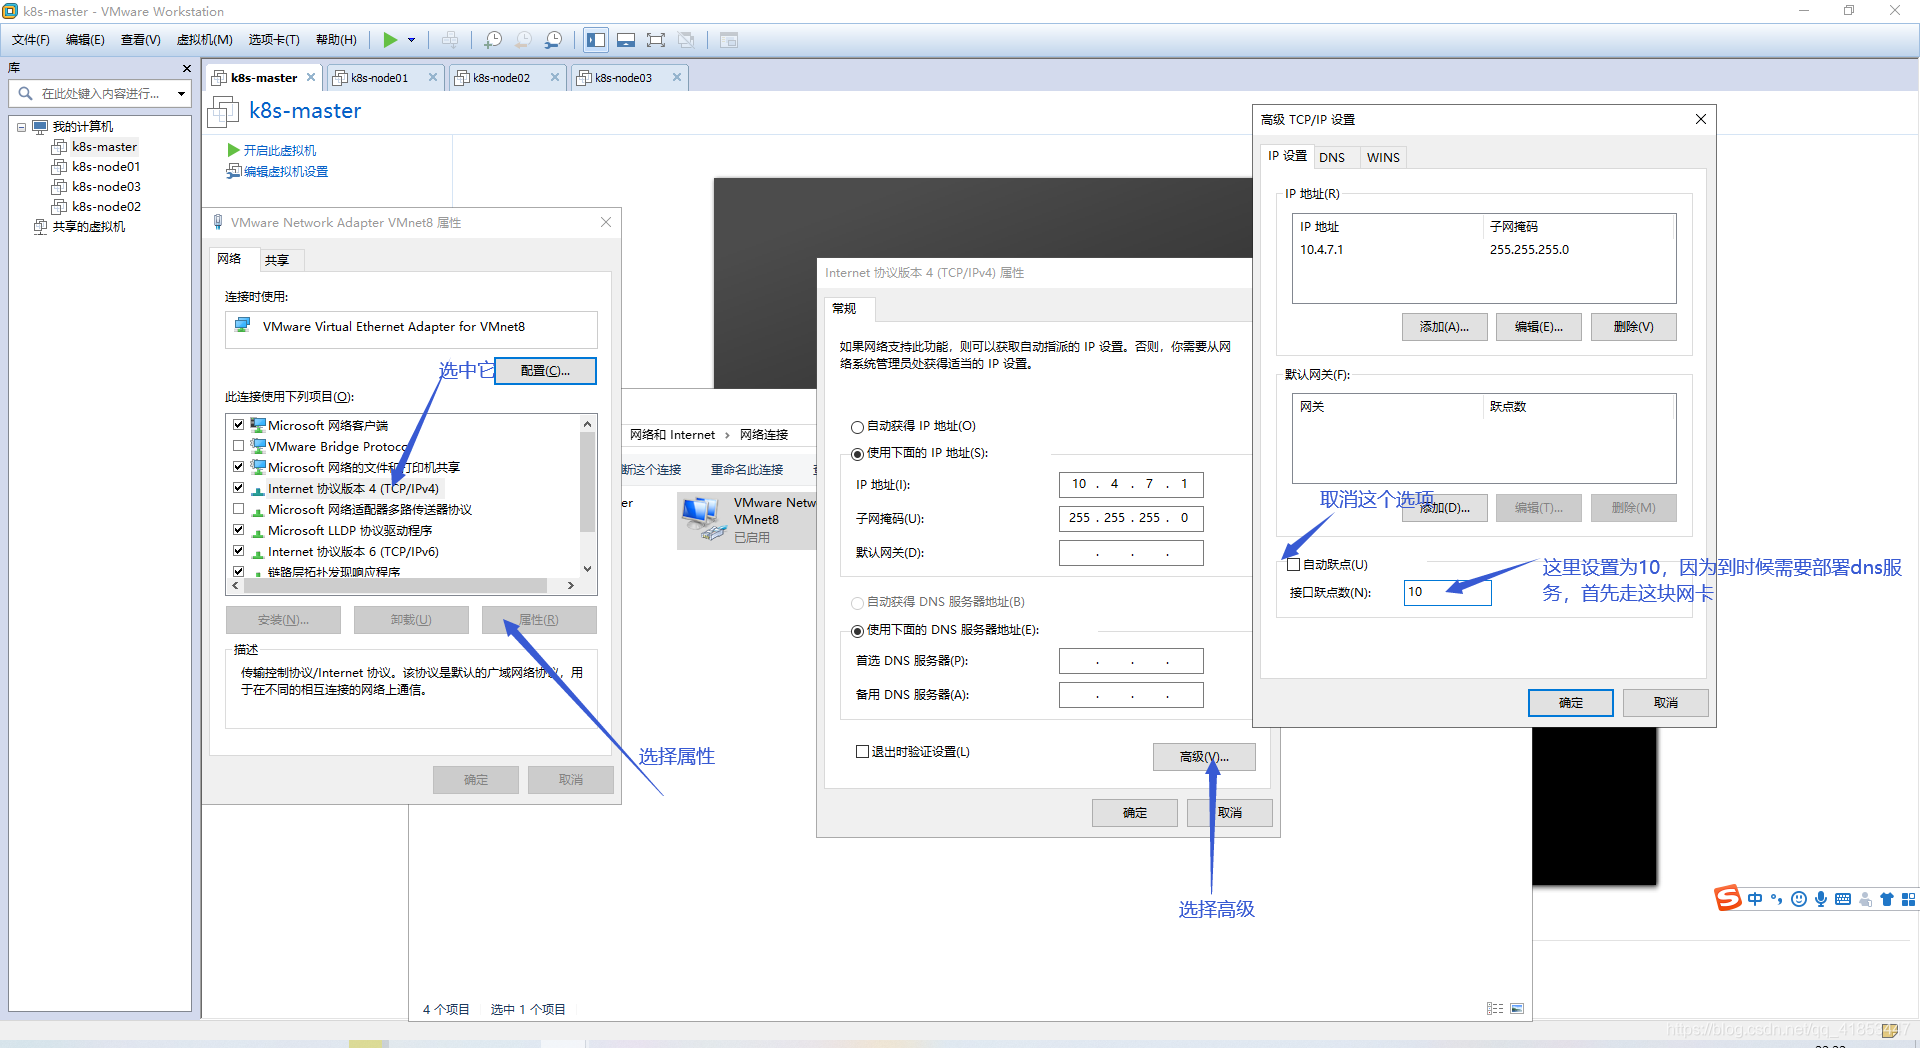Click the Sogou voice input microphone icon
This screenshot has width=1920, height=1048.
tap(1821, 899)
